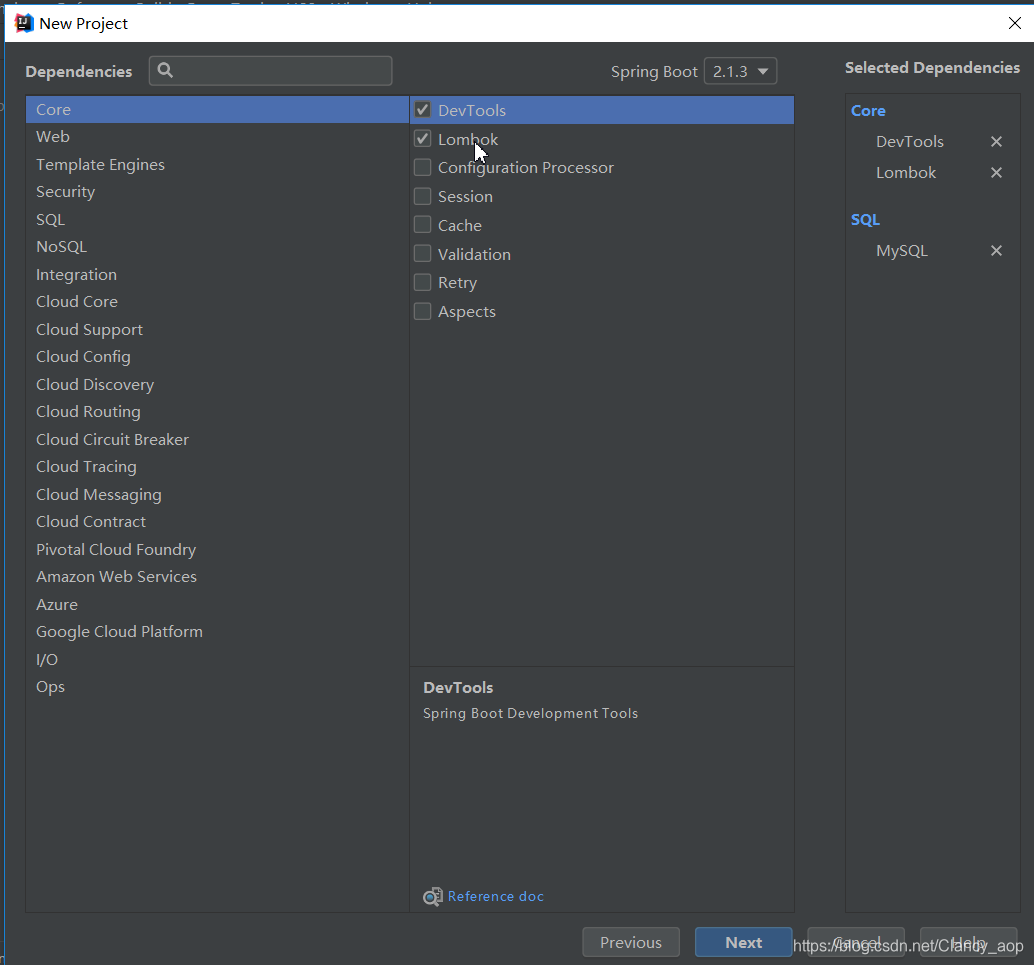Remove DevTools from selected dependencies

[996, 142]
